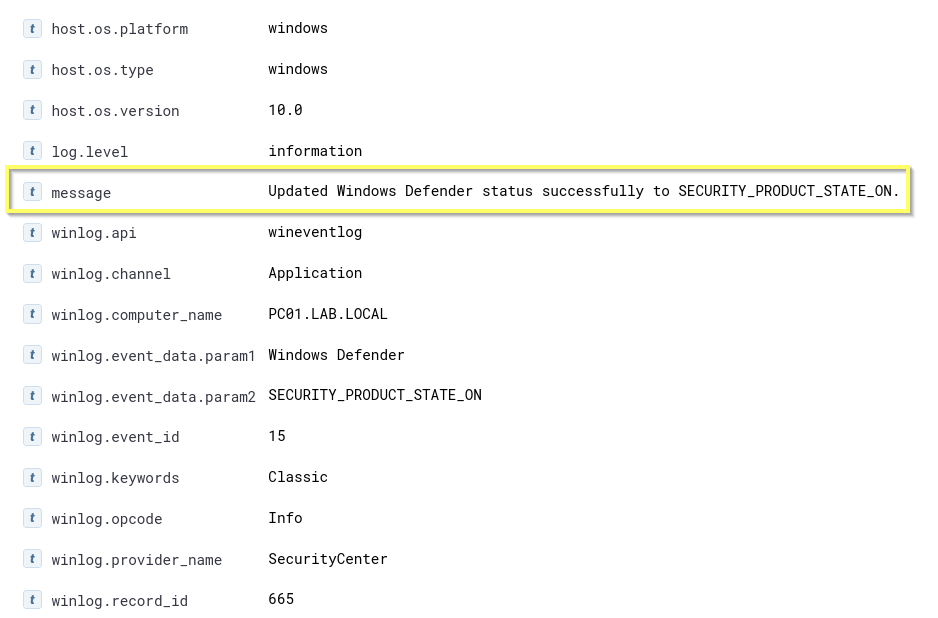Screen dimensions: 938x618
Task: Click the wineventlog value of winlog.api
Action: point(315,232)
